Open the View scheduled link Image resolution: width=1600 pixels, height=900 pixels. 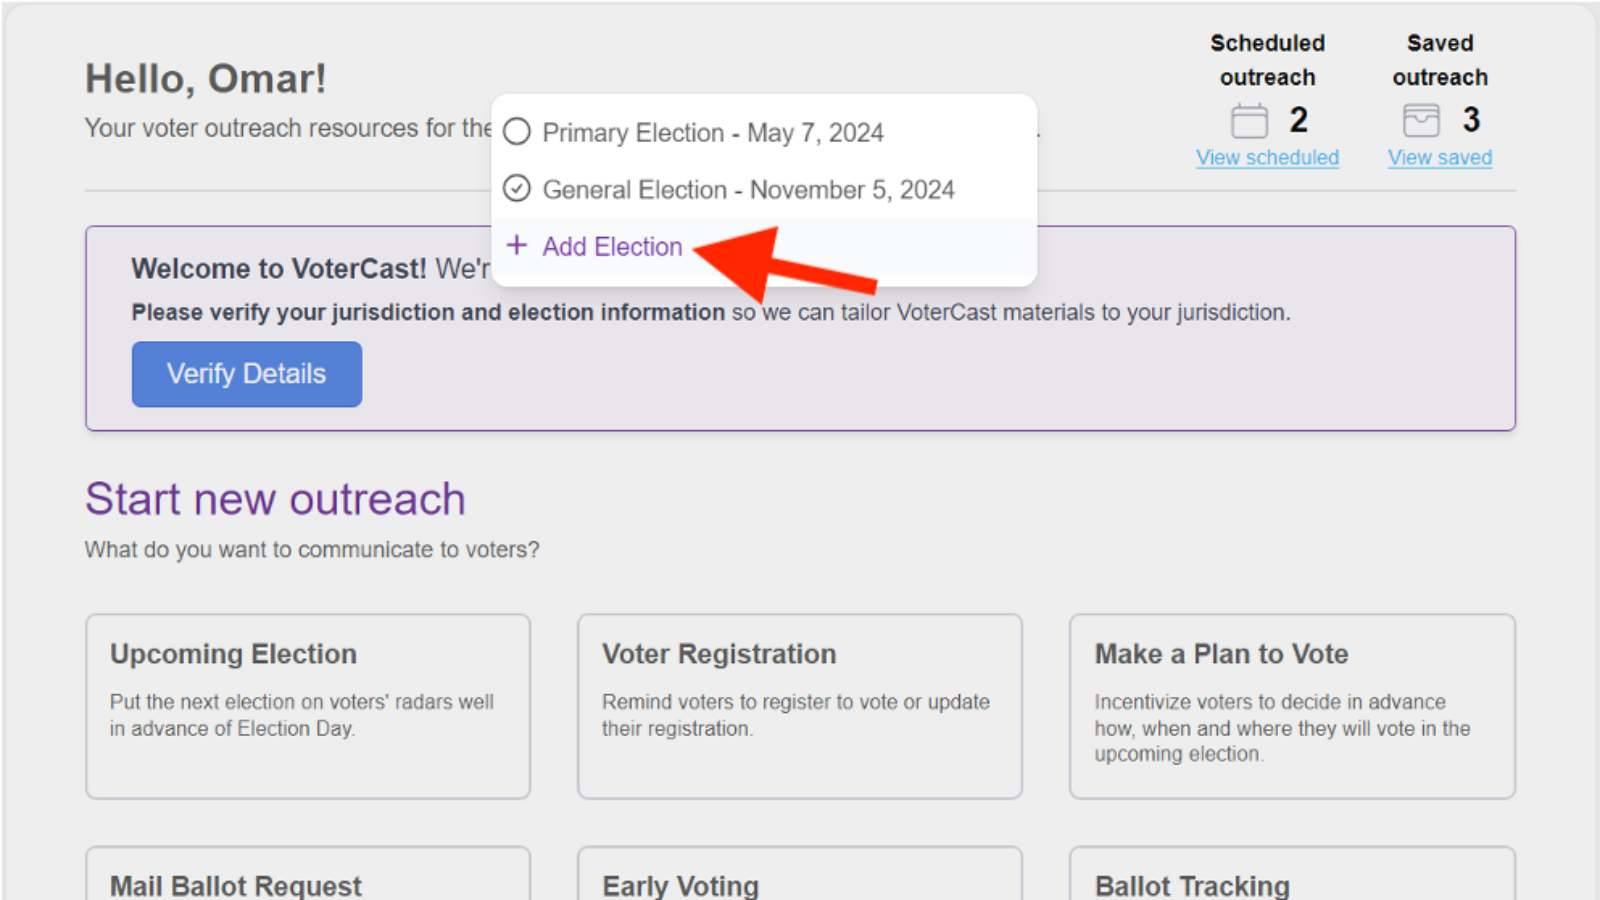[1267, 157]
